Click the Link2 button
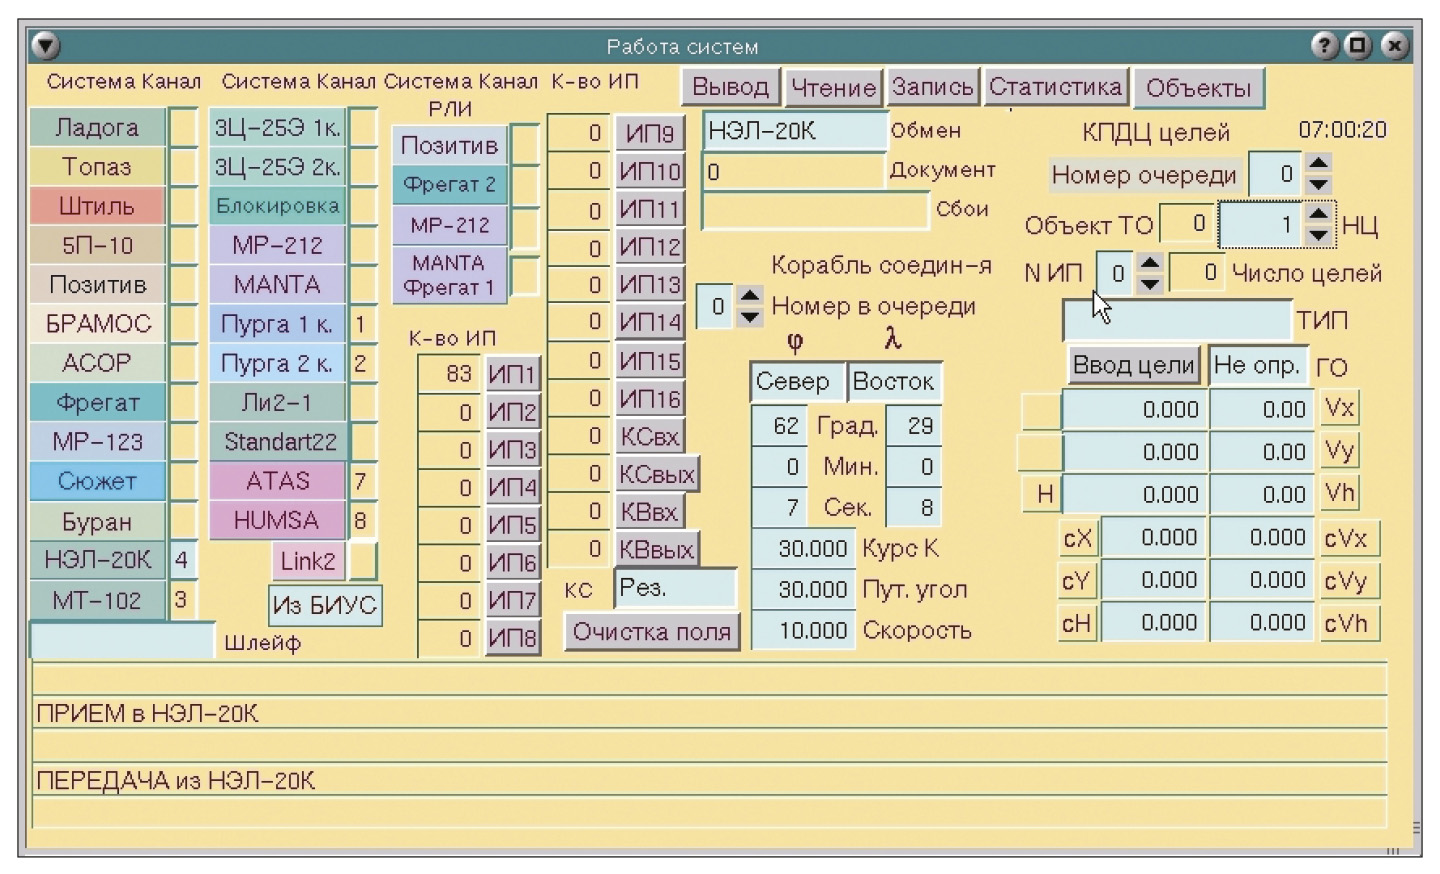This screenshot has height=874, width=1440. click(308, 561)
